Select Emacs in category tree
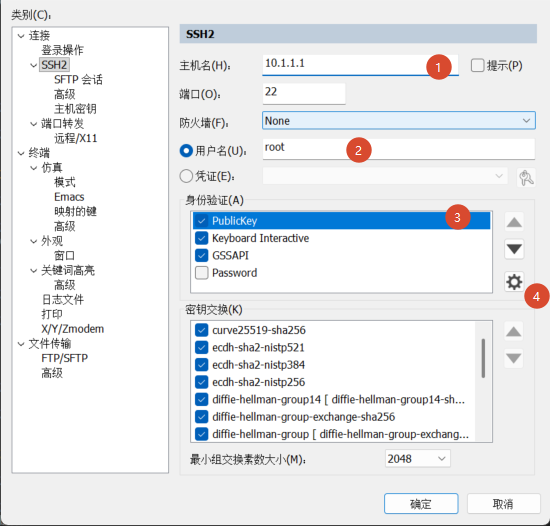Screen dimensions: 550x526 click(69, 197)
